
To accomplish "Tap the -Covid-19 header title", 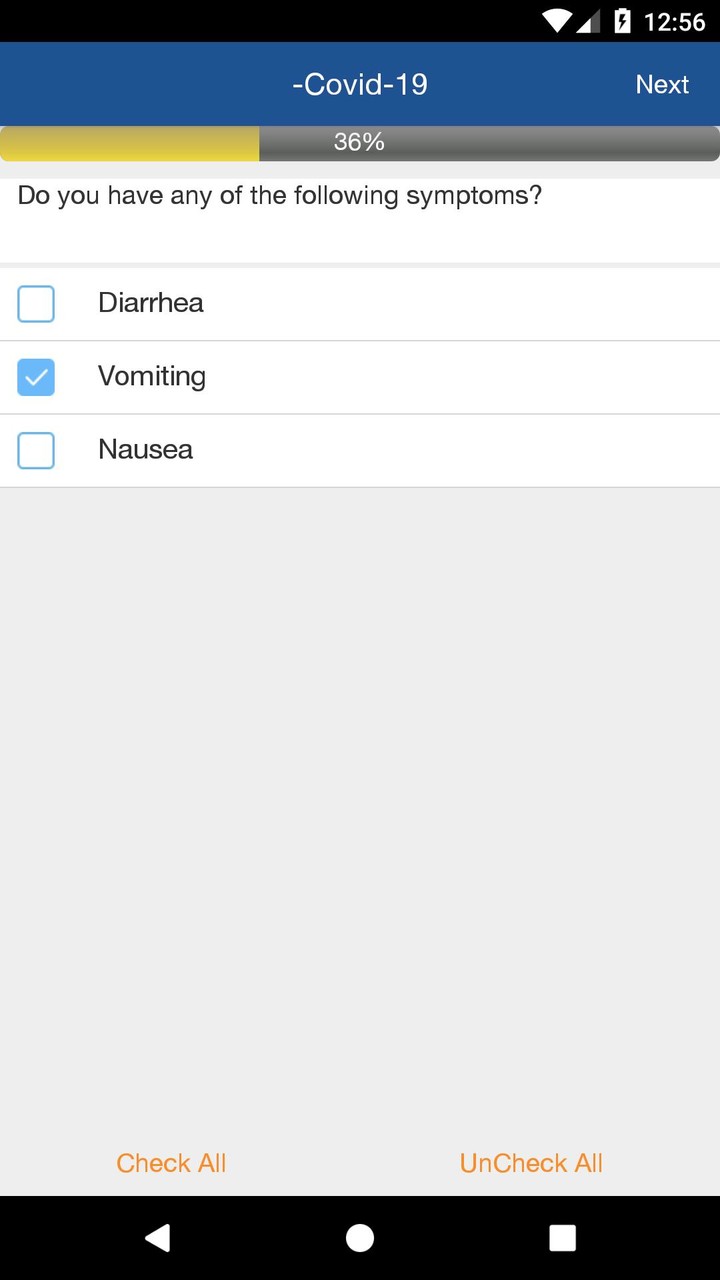I will [360, 85].
